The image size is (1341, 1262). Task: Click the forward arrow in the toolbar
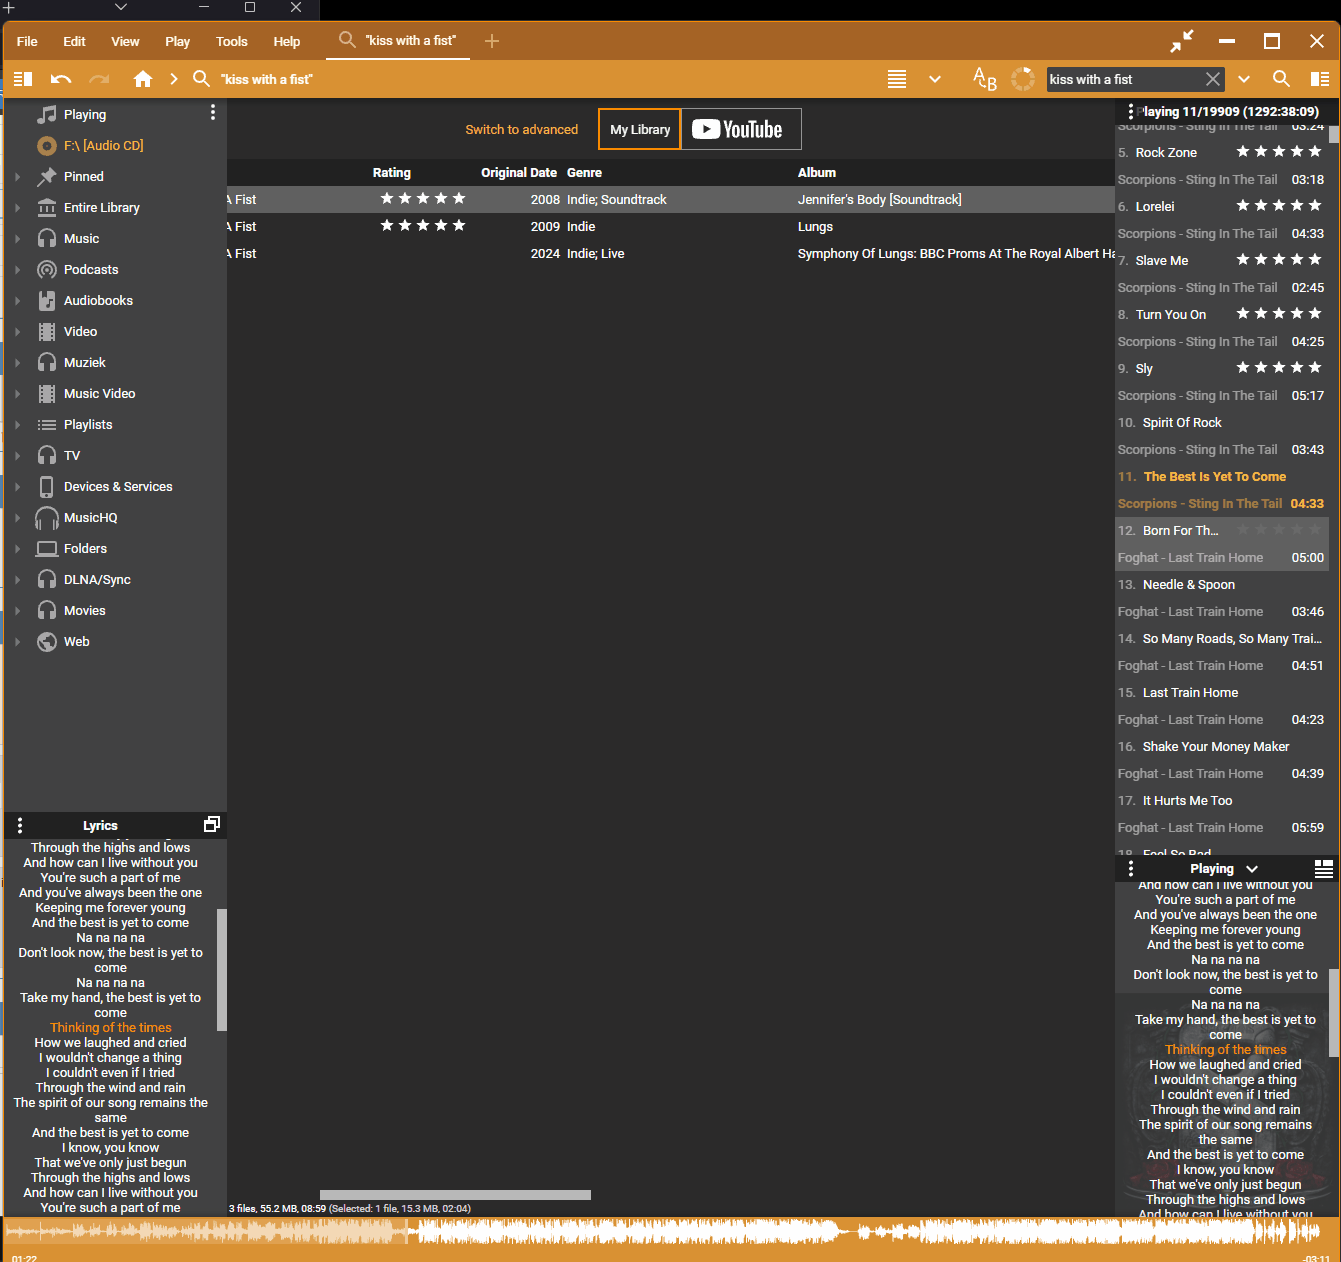pos(99,79)
